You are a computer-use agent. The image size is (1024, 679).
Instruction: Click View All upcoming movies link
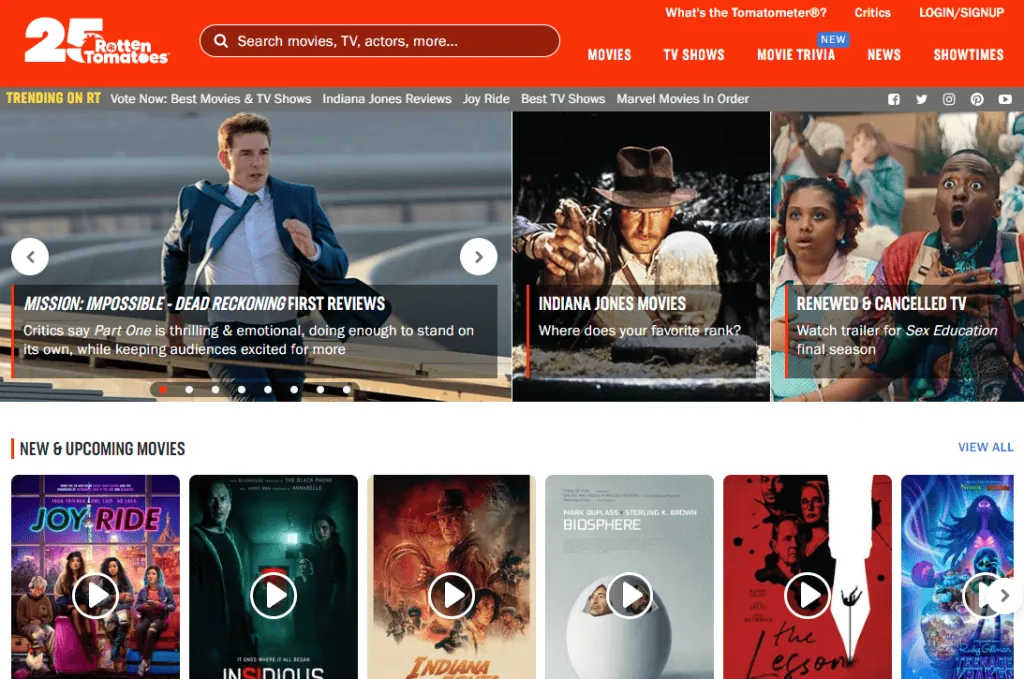[985, 447]
